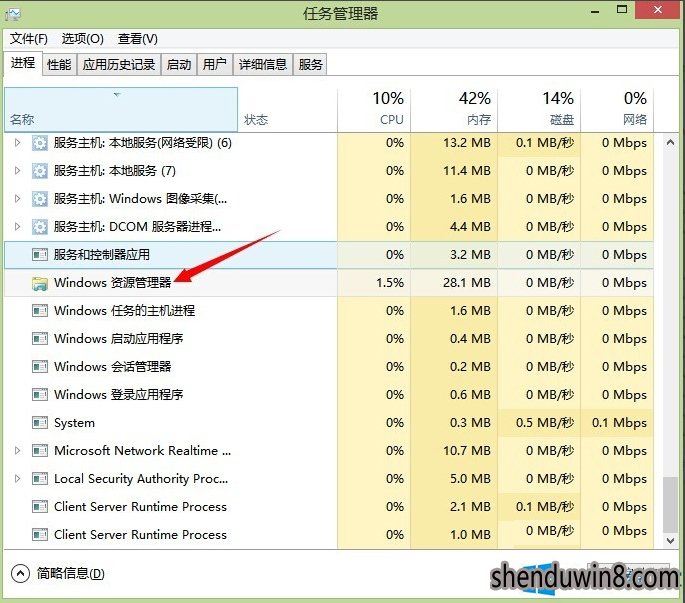685x603 pixels.
Task: Click the 0.1 Mbps network value
Action: point(619,423)
